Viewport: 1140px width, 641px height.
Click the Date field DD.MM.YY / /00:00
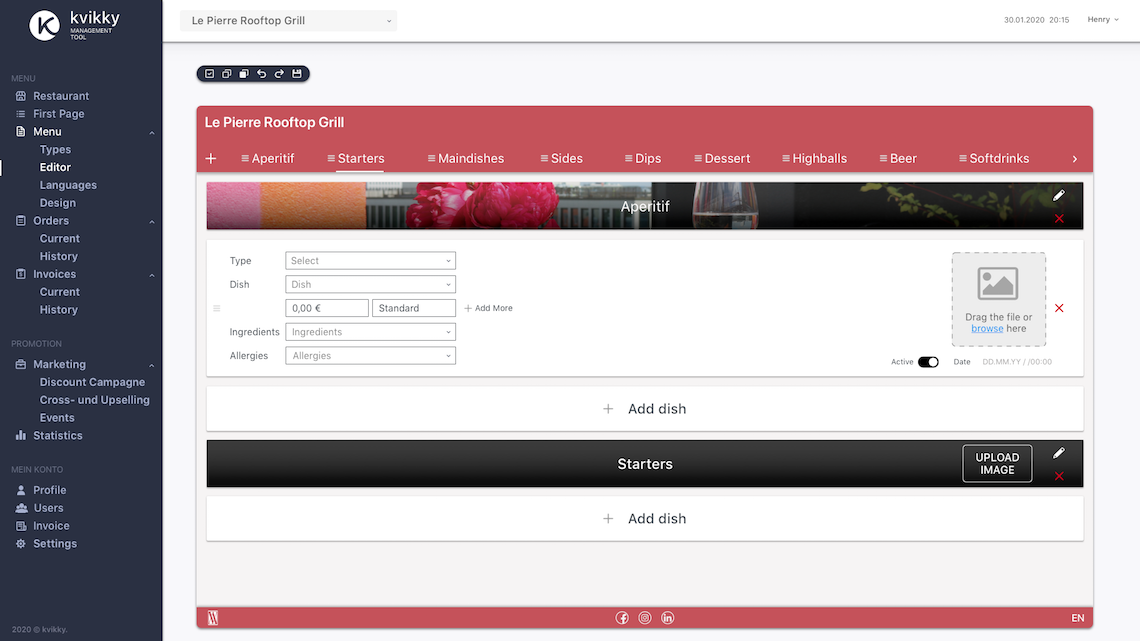click(x=1017, y=362)
